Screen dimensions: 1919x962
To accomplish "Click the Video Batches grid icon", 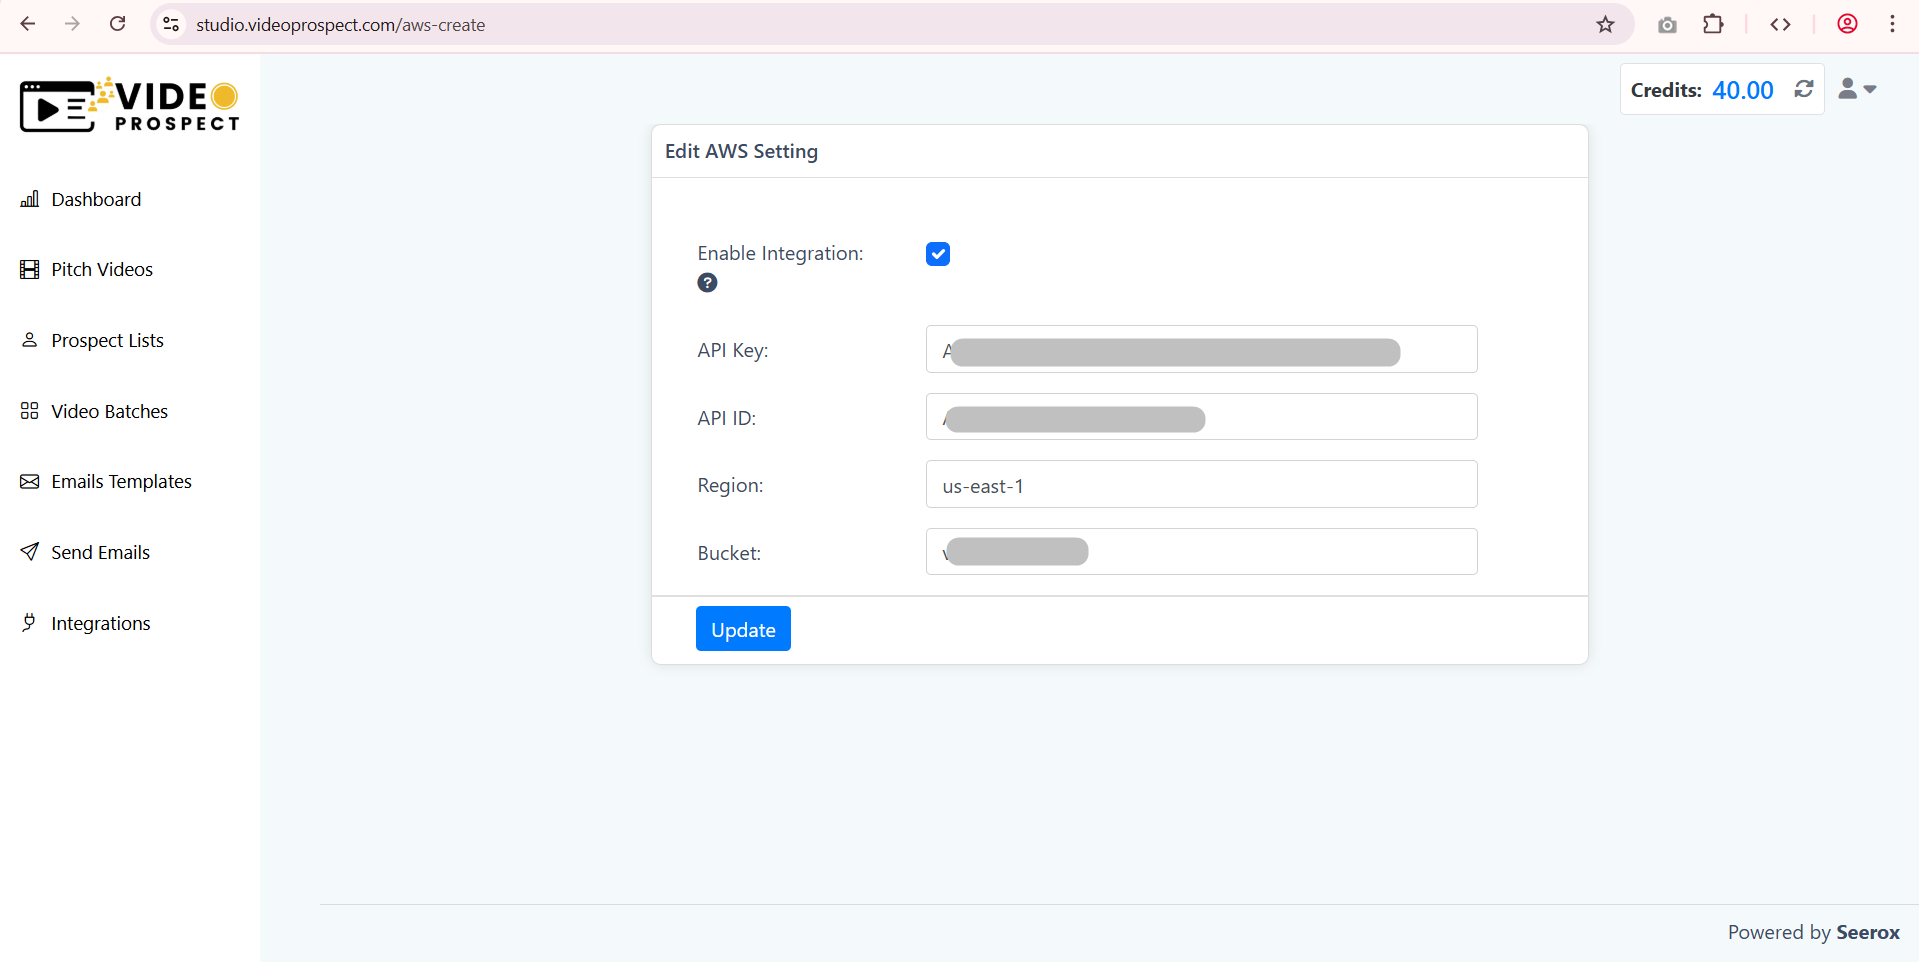I will coord(30,411).
